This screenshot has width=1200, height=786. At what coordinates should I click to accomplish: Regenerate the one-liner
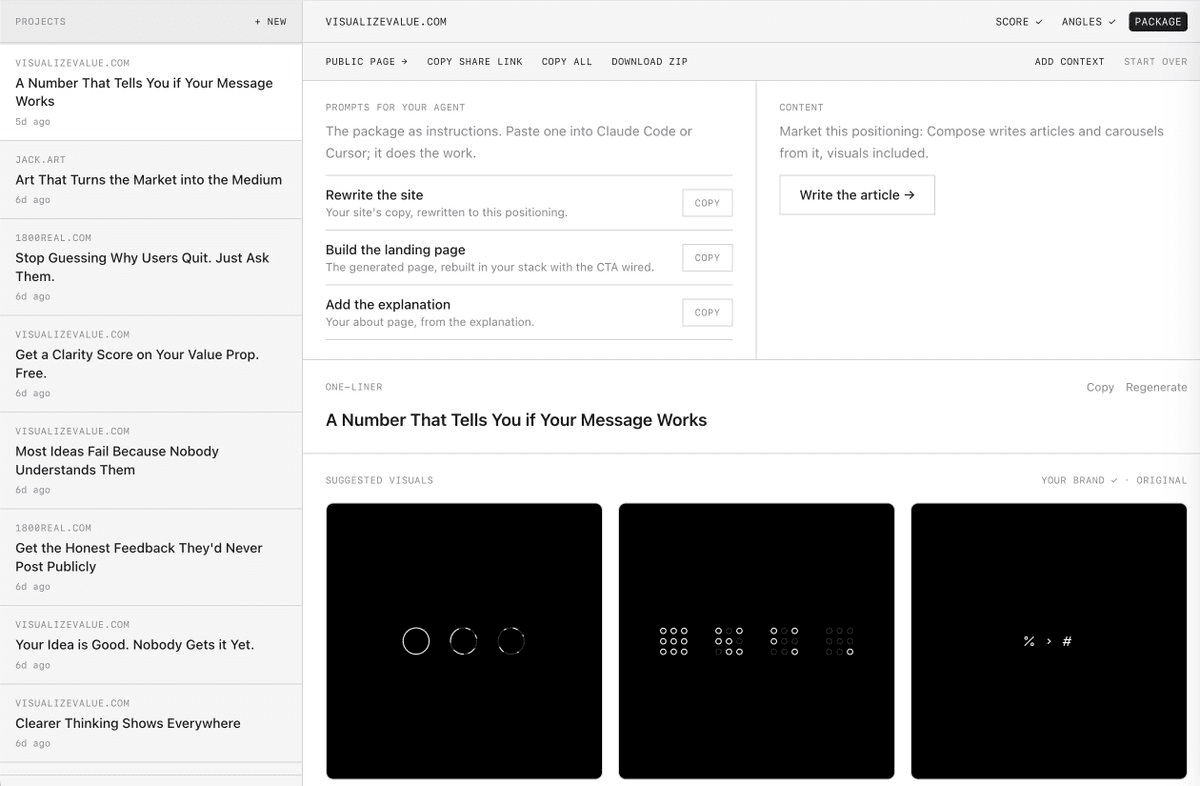1156,387
